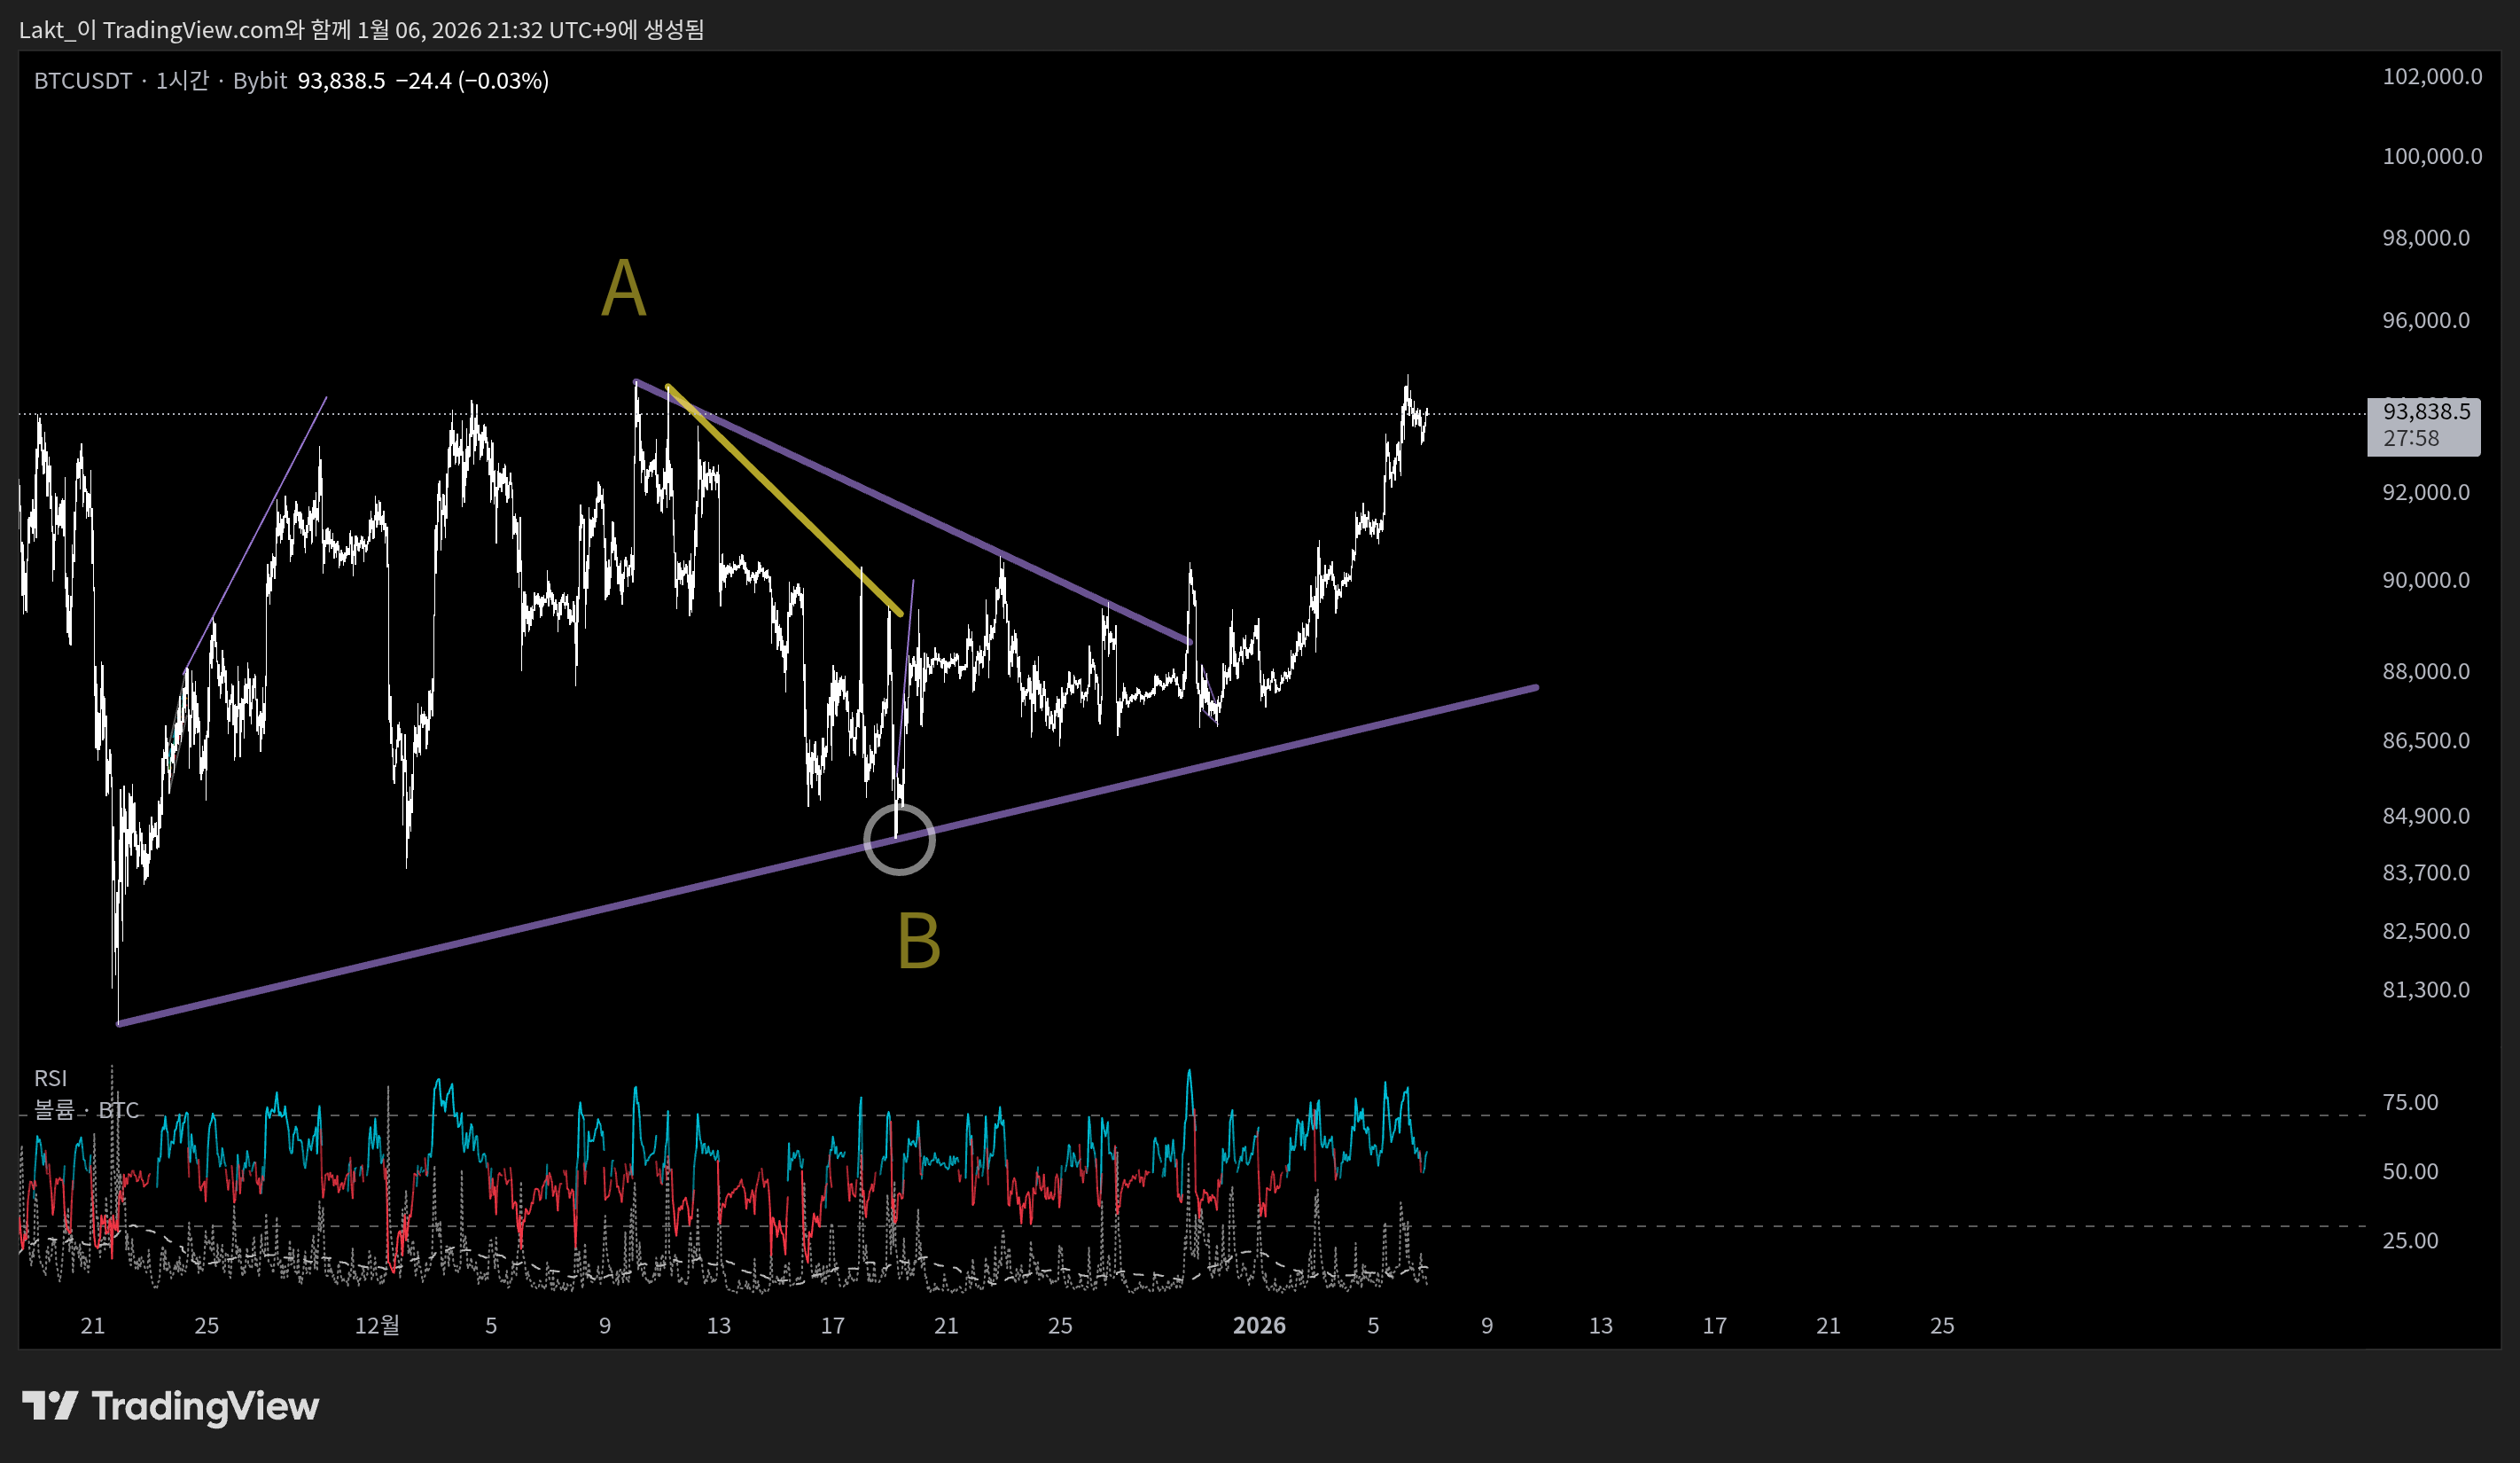
Task: Click the 100,000.0 price axis label
Action: point(2432,156)
